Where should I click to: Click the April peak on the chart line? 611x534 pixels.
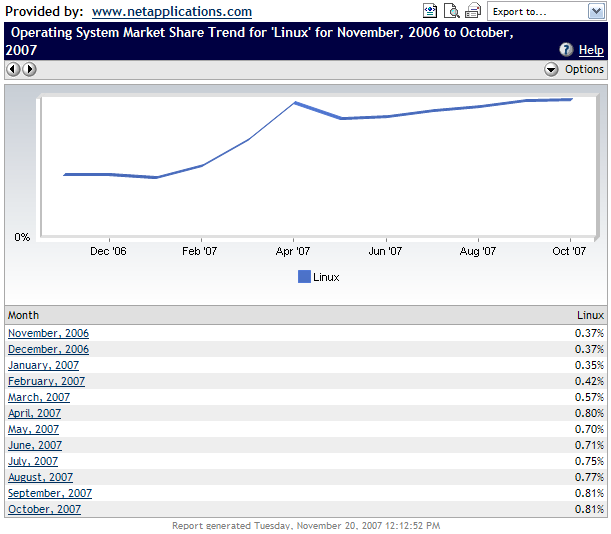[x=295, y=103]
